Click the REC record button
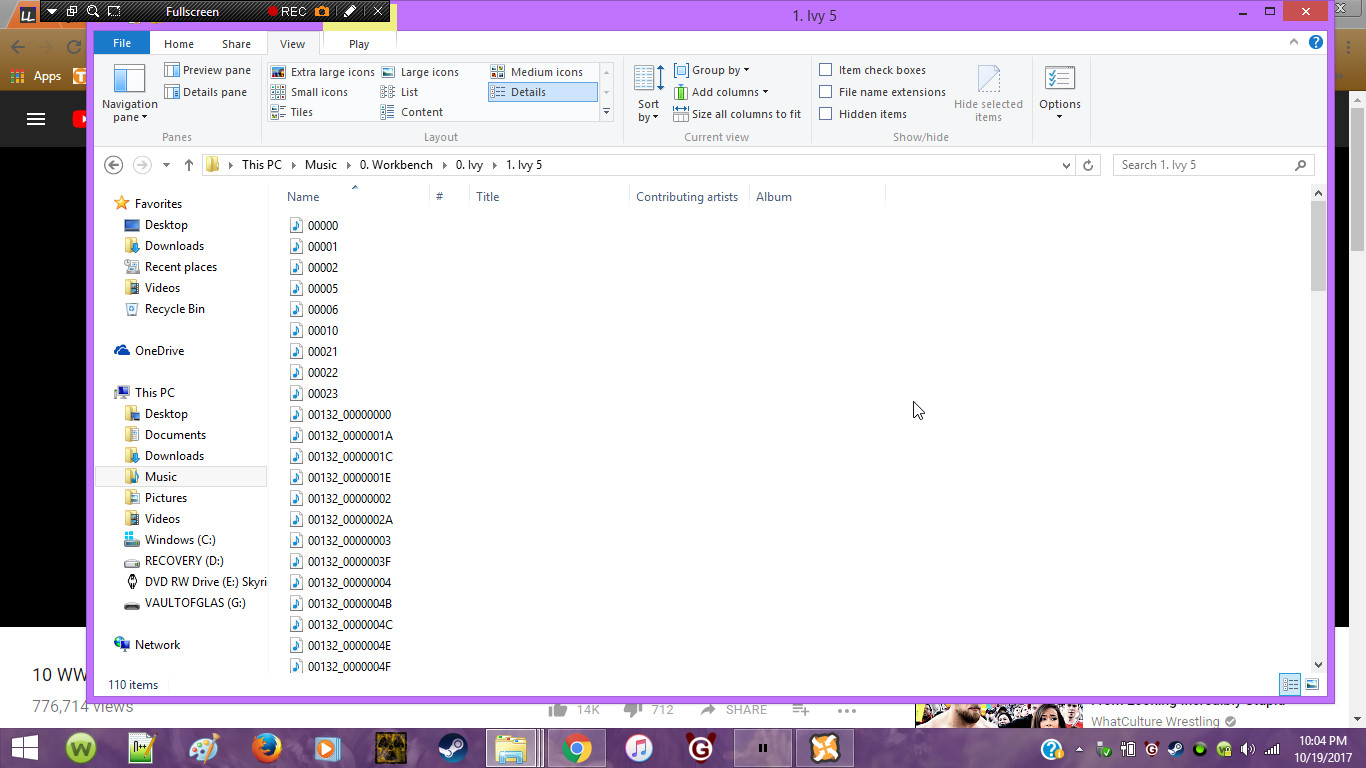 pyautogui.click(x=287, y=12)
